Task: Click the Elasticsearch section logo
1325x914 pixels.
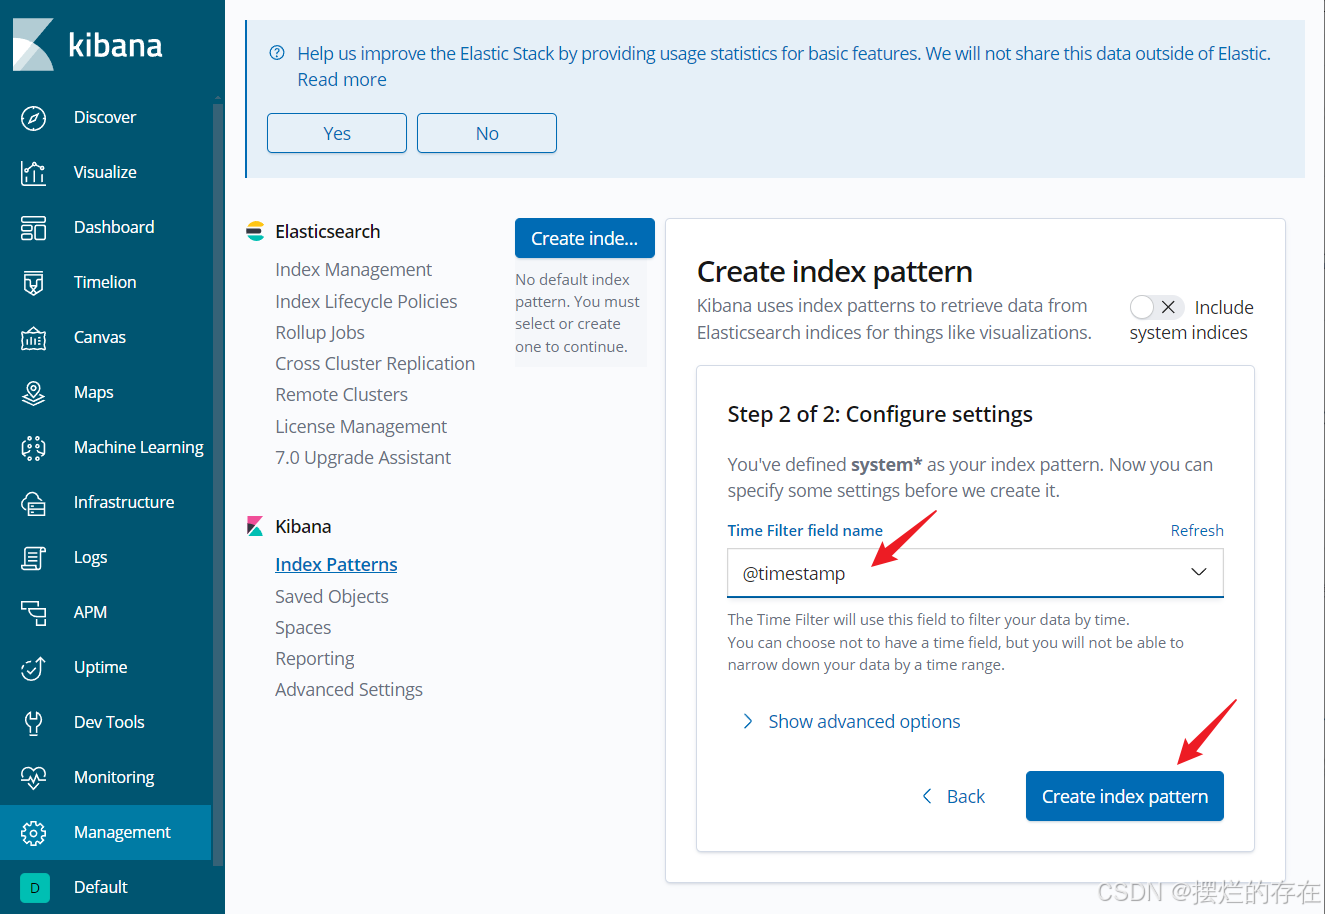Action: coord(255,231)
